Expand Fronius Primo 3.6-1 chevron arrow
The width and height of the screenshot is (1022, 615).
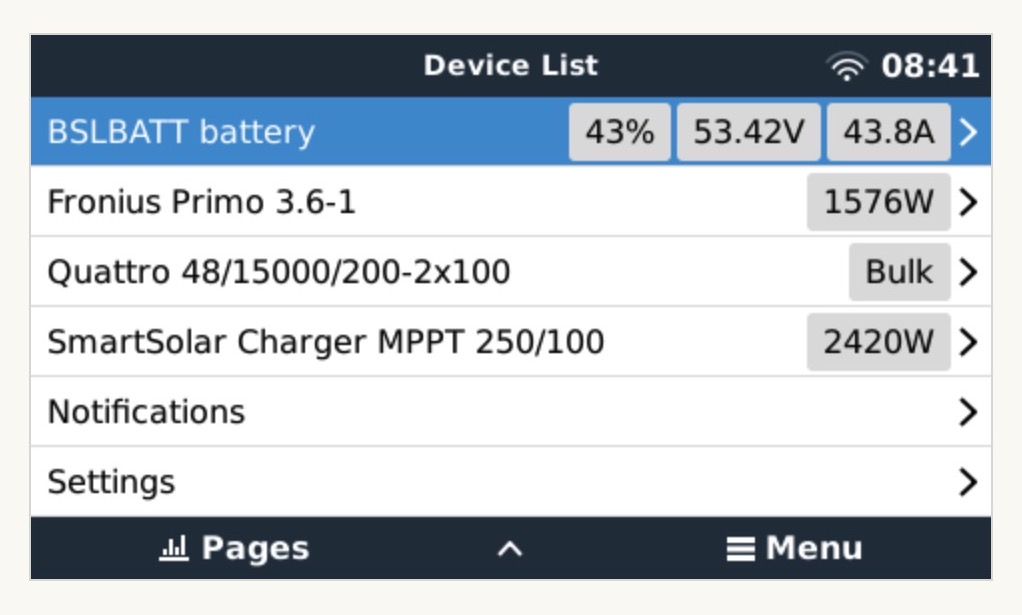pyautogui.click(x=967, y=202)
